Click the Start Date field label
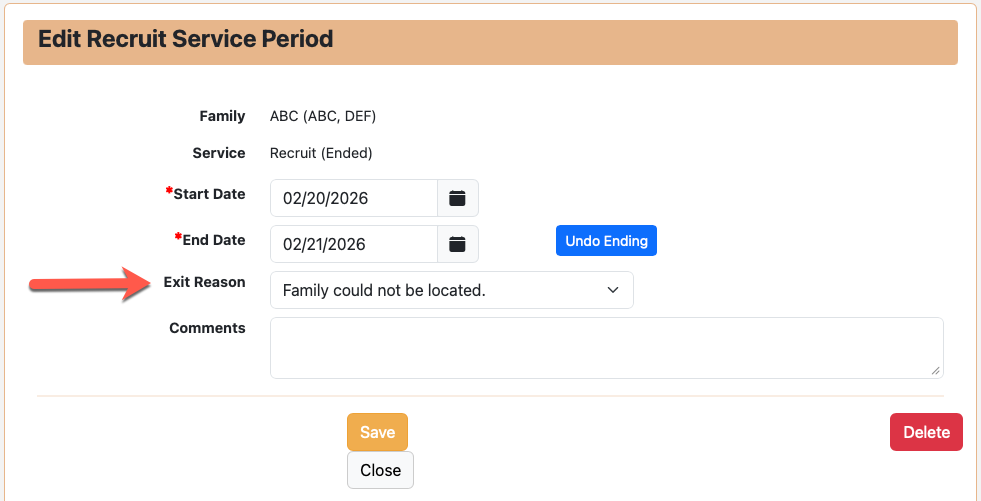Viewport: 981px width, 501px height. coord(209,194)
